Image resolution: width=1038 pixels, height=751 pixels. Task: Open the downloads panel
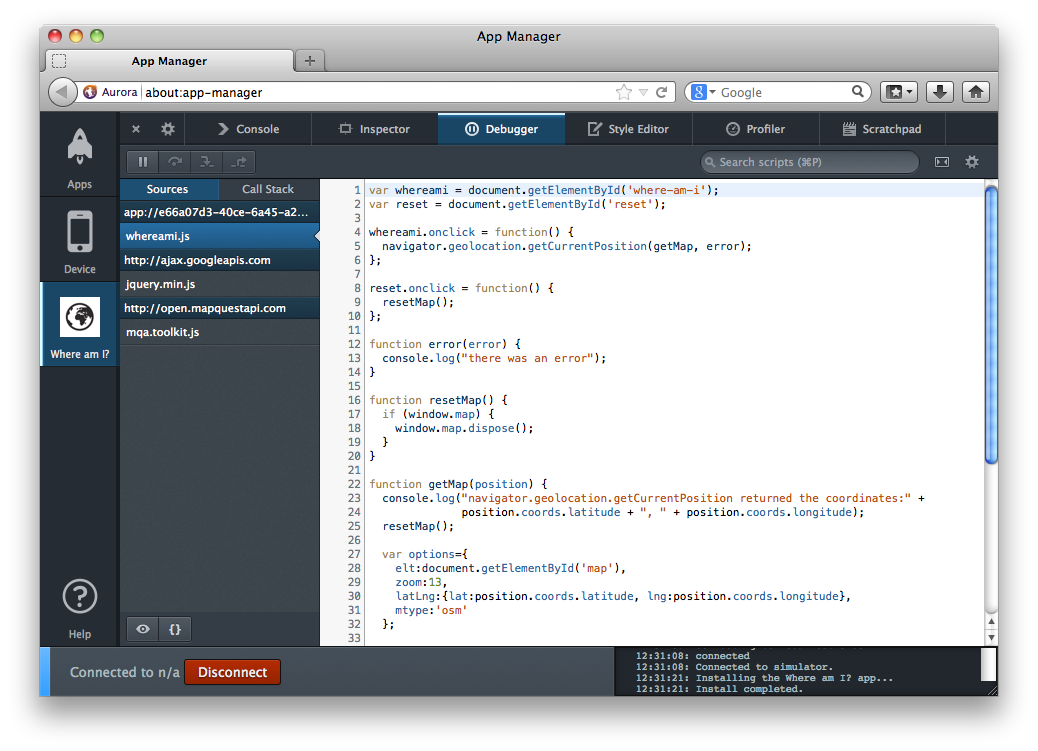pos(939,92)
